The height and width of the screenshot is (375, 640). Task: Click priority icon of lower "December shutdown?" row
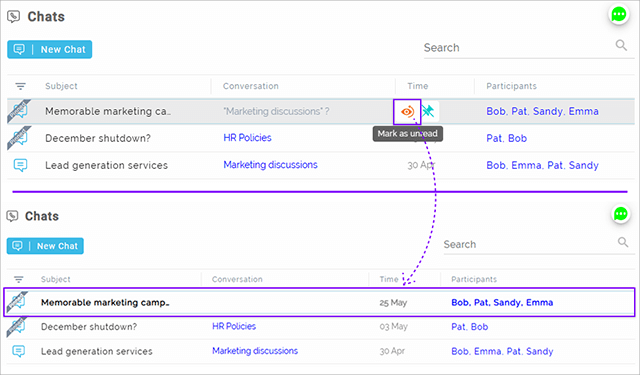coord(17,326)
